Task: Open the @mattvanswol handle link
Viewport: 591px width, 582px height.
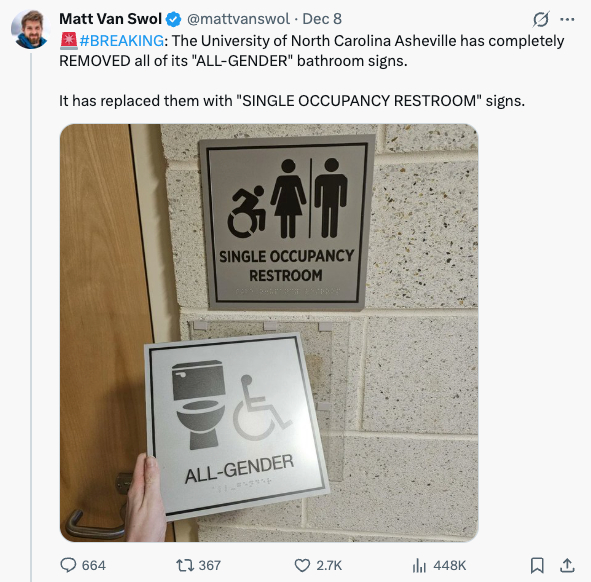Action: [238, 19]
